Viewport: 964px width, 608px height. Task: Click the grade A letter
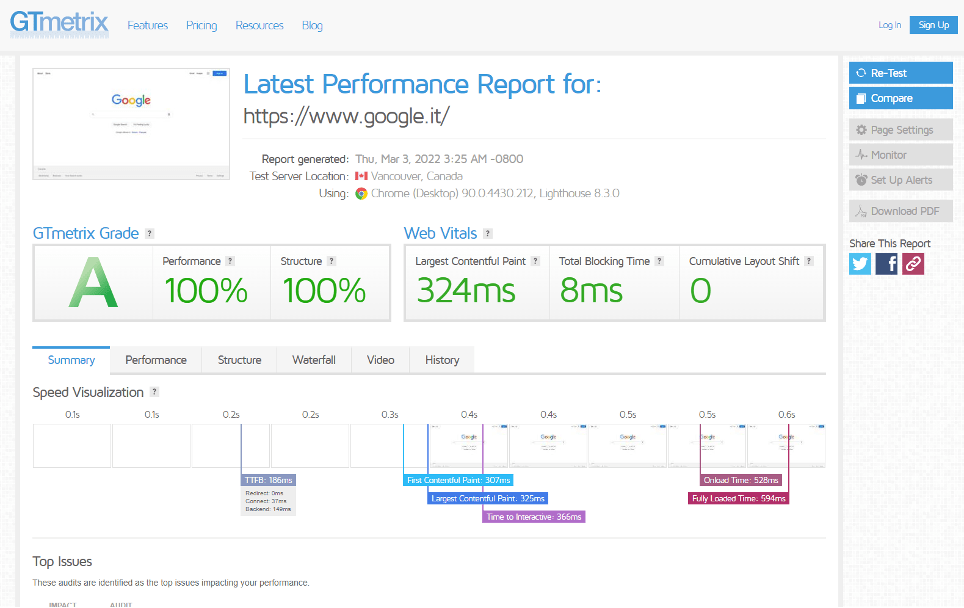click(x=93, y=283)
